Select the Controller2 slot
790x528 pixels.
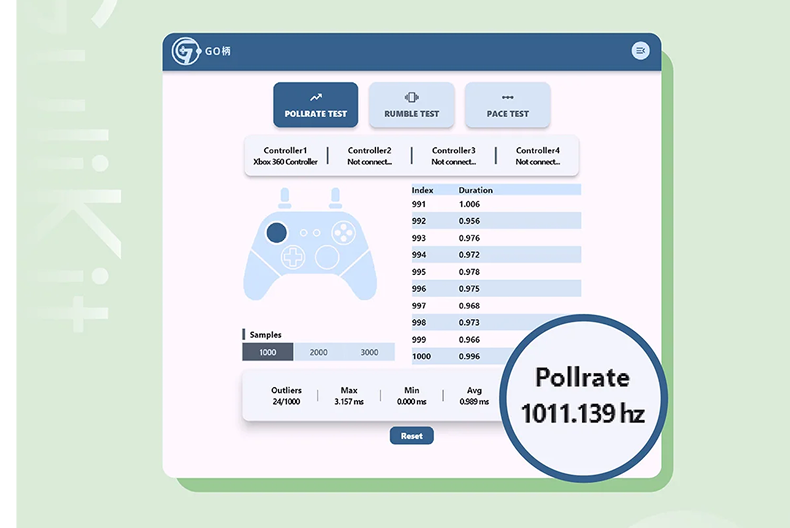pos(369,156)
